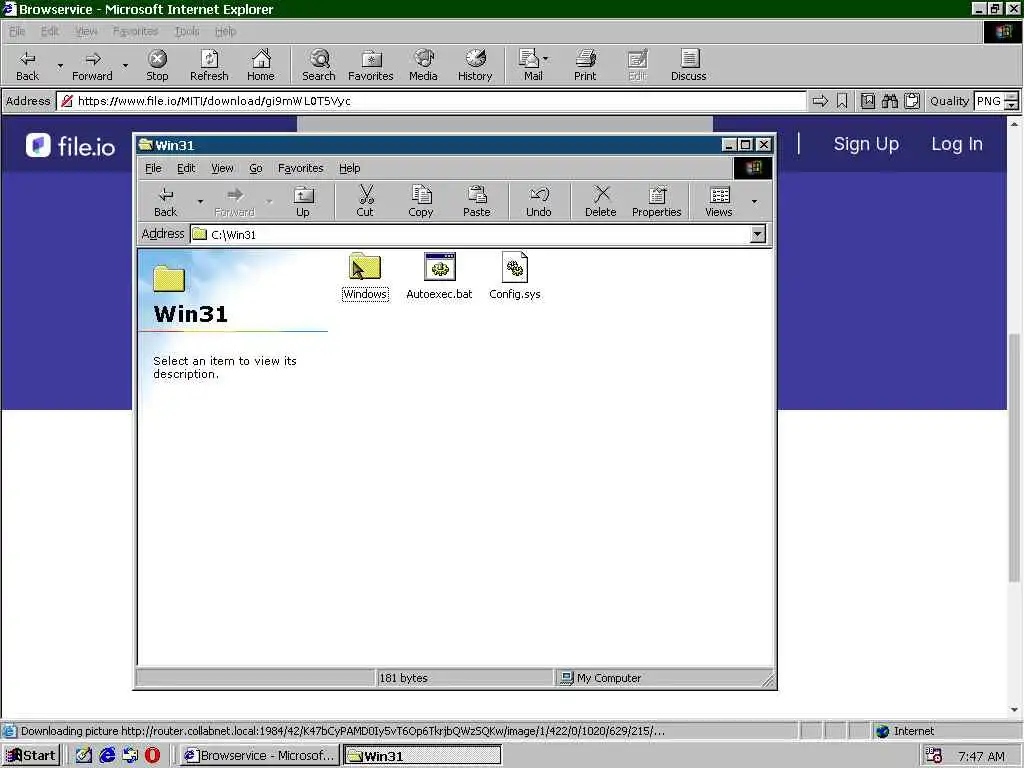Go to Home page in Internet Explorer
Image resolution: width=1024 pixels, height=768 pixels.
(x=261, y=65)
